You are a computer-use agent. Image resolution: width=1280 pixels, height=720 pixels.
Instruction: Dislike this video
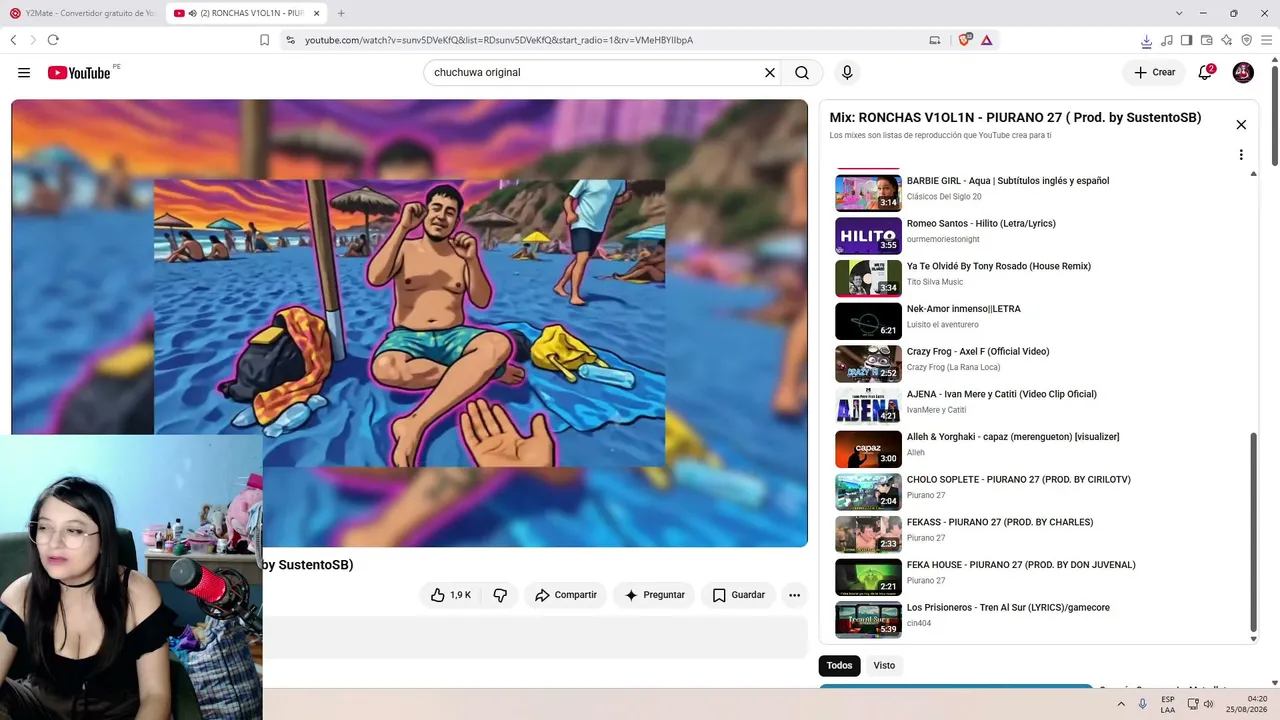click(x=500, y=595)
